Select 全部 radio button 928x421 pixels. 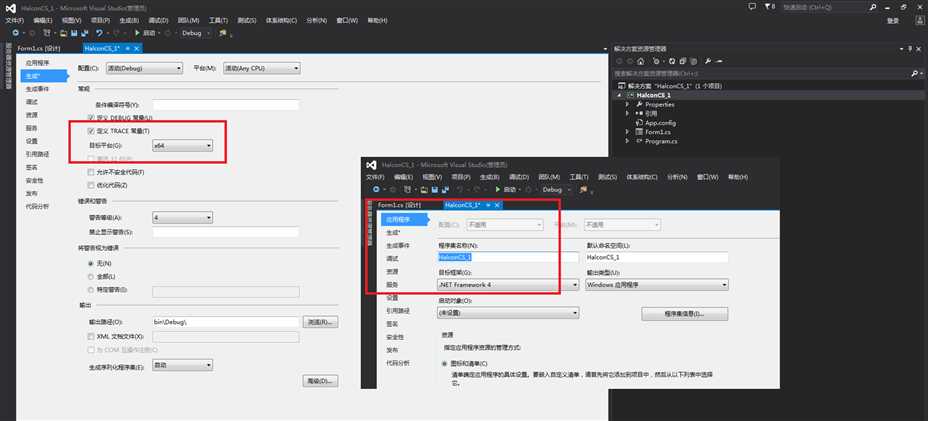(x=91, y=277)
